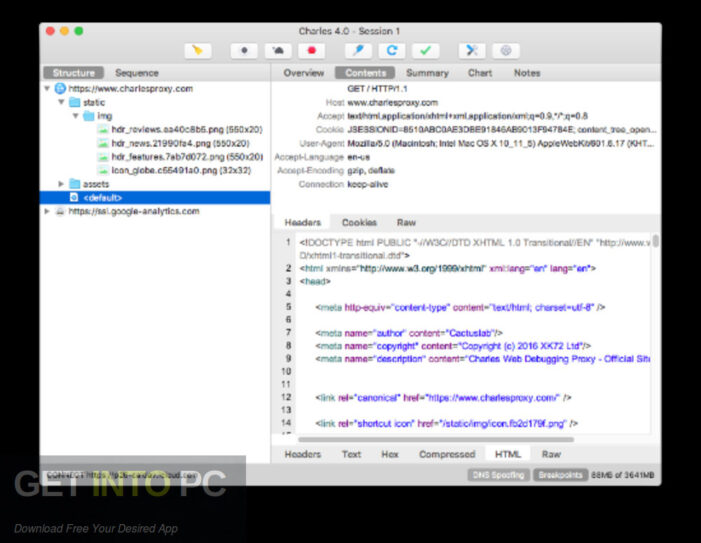701x543 pixels.
Task: Toggle the red Breakpoints toolbar button
Action: coord(312,51)
